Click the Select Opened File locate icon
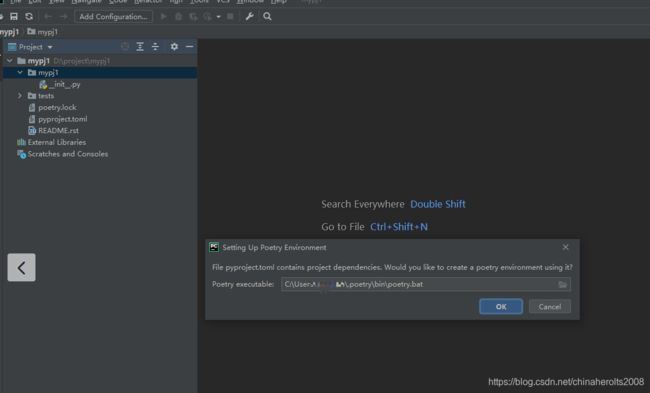The width and height of the screenshot is (650, 393). (125, 47)
